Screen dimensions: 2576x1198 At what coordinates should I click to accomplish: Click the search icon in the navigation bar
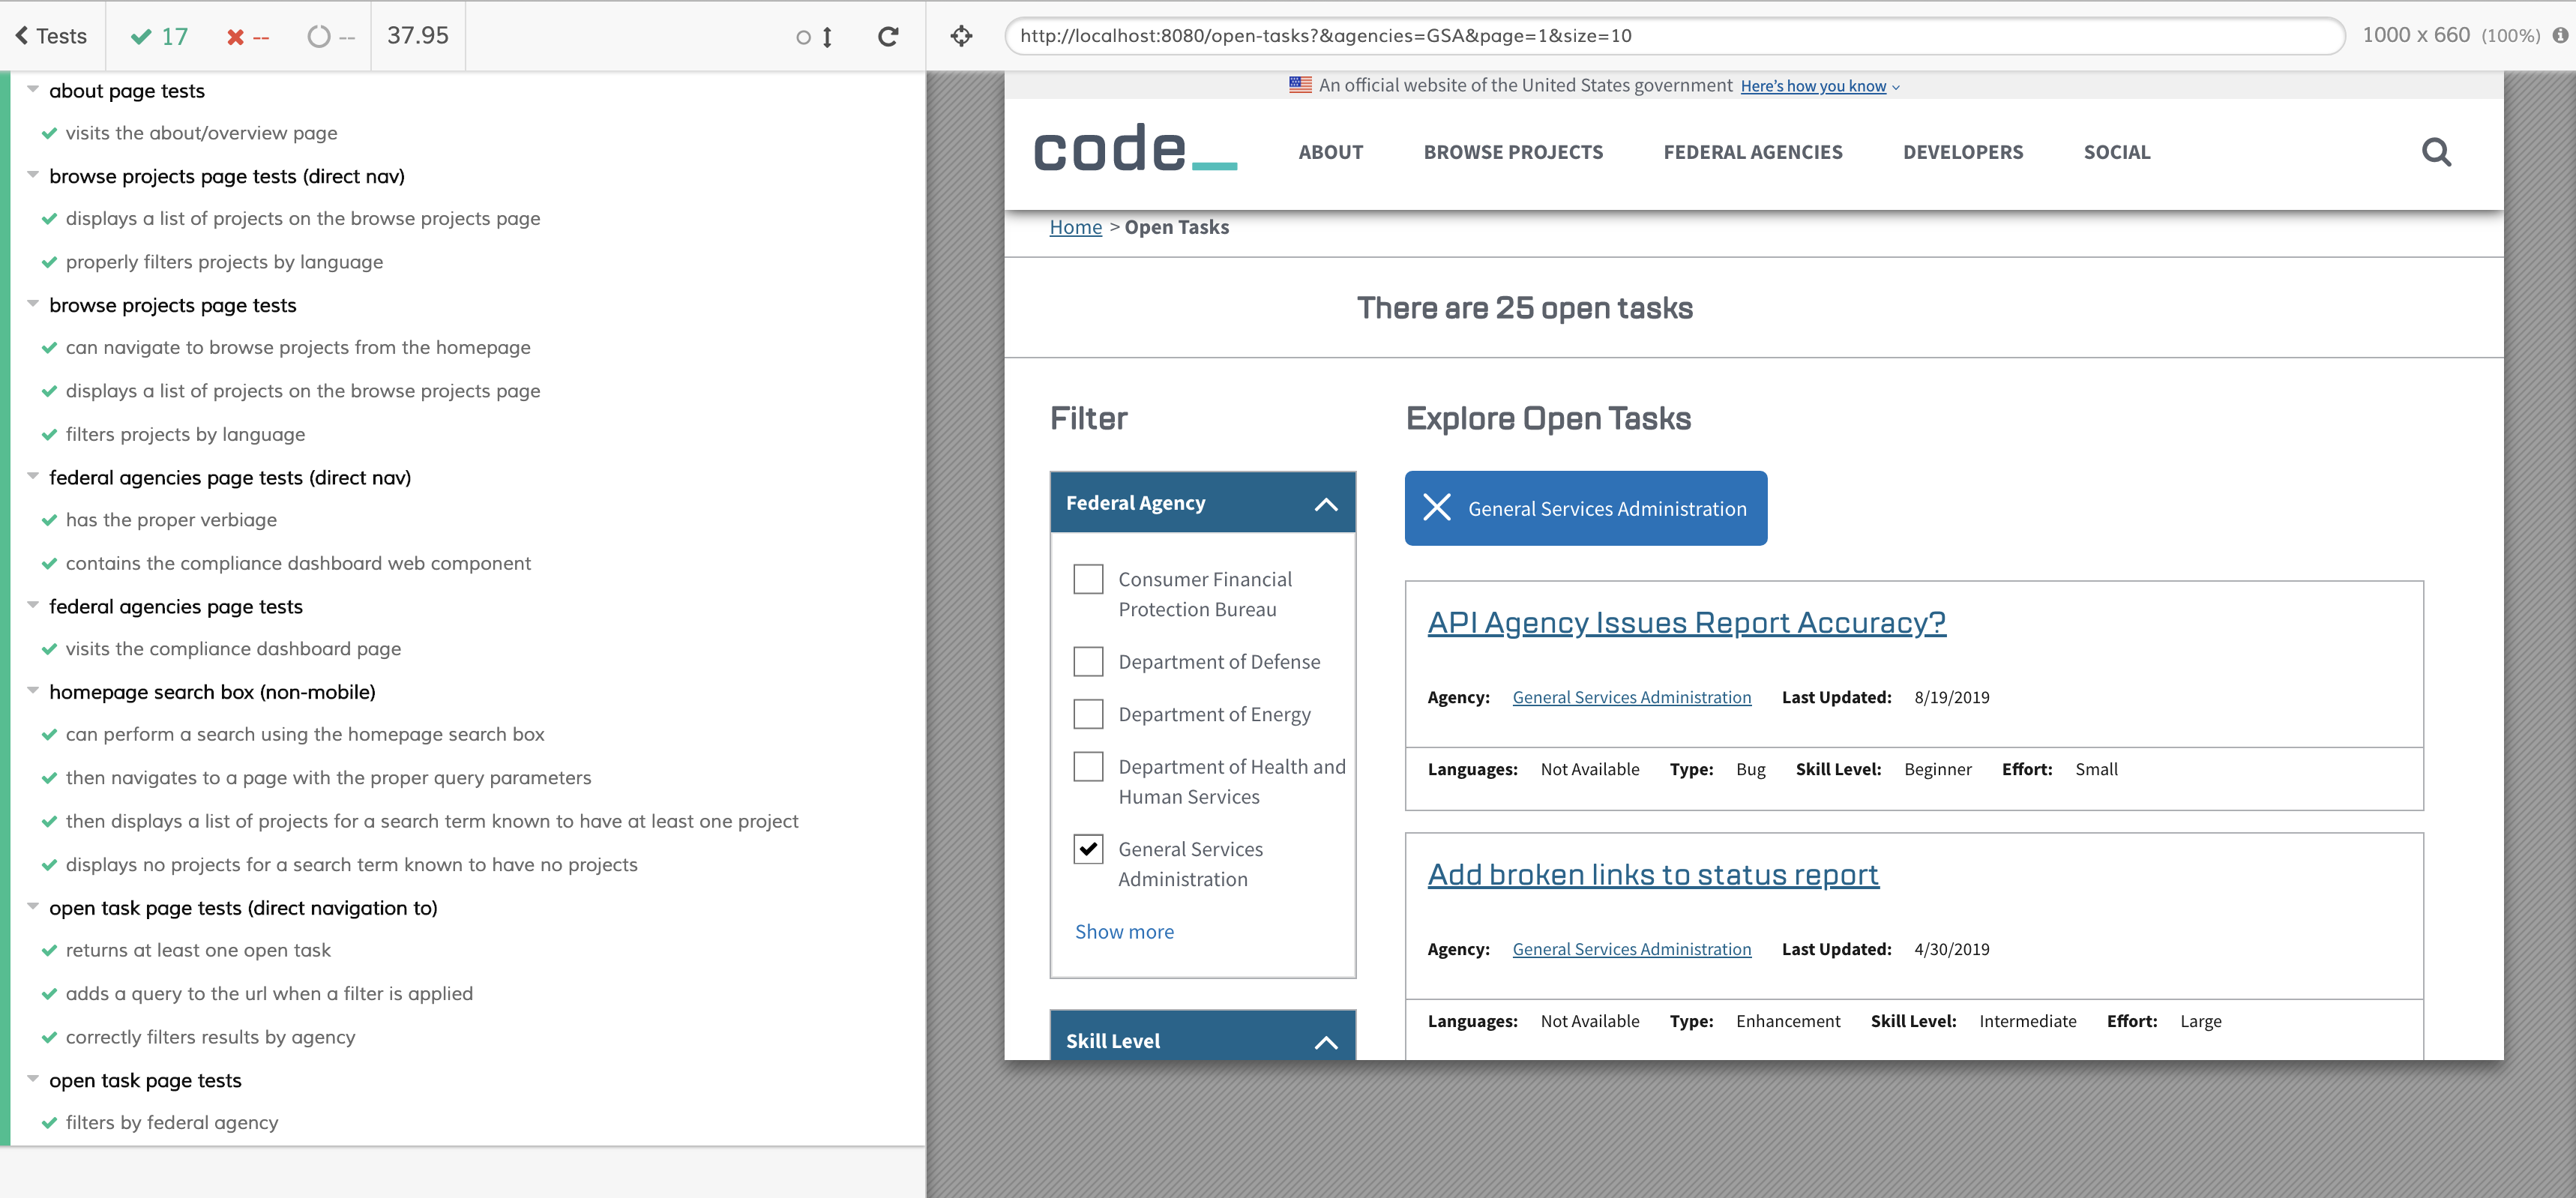point(2438,153)
